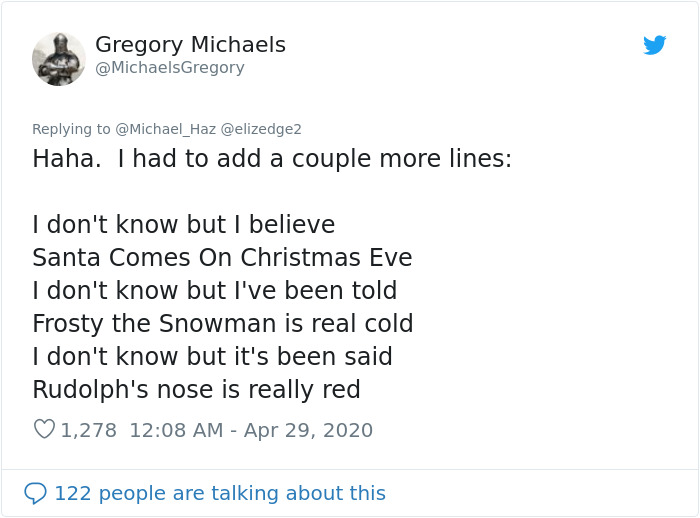Click the 'I don't know but I believe' line

183,224
